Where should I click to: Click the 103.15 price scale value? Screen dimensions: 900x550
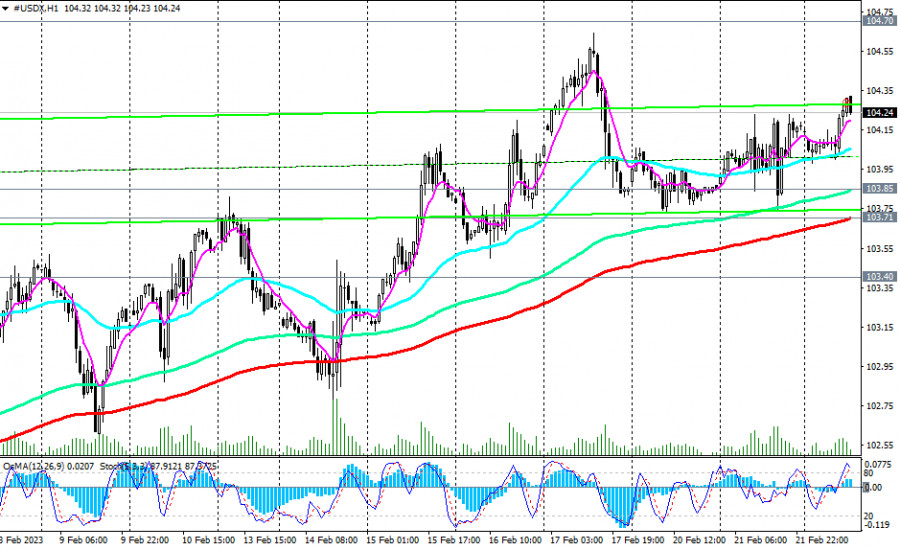880,327
